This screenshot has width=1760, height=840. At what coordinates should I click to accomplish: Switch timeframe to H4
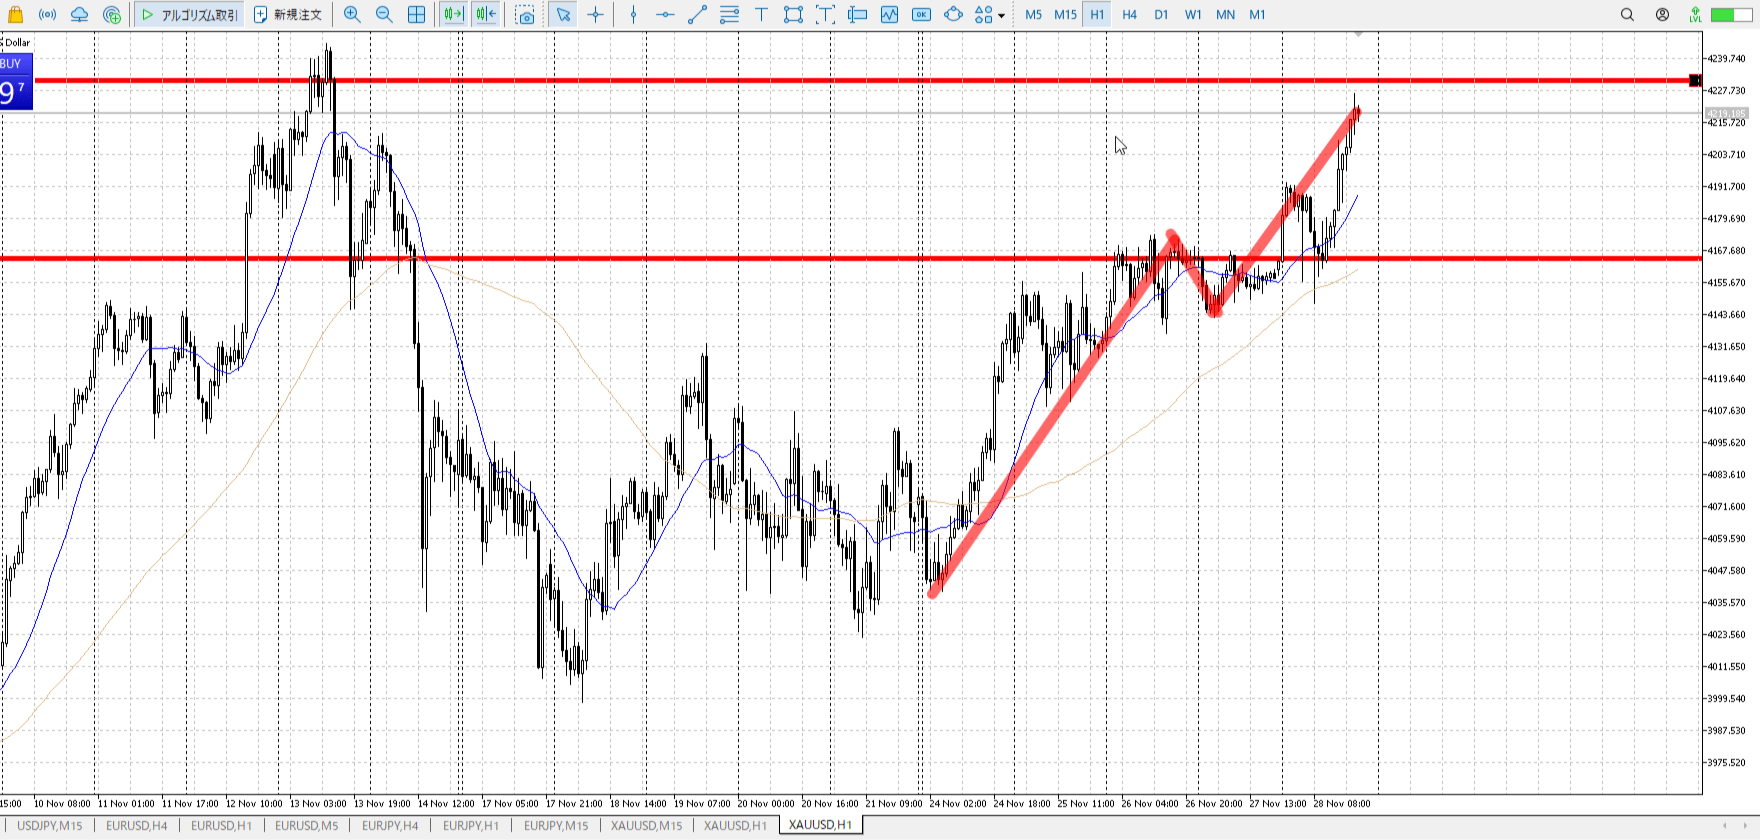(x=1129, y=15)
